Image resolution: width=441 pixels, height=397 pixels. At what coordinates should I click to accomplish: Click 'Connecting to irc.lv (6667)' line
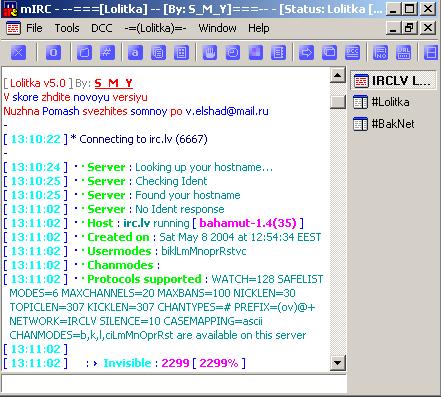(x=143, y=139)
